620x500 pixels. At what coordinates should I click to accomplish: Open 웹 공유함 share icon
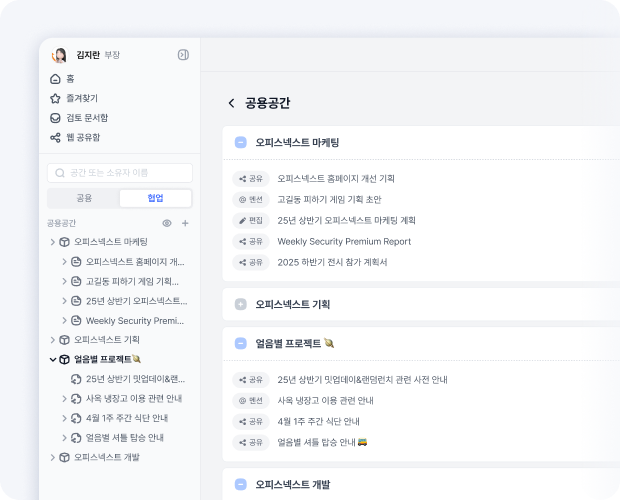coord(56,137)
